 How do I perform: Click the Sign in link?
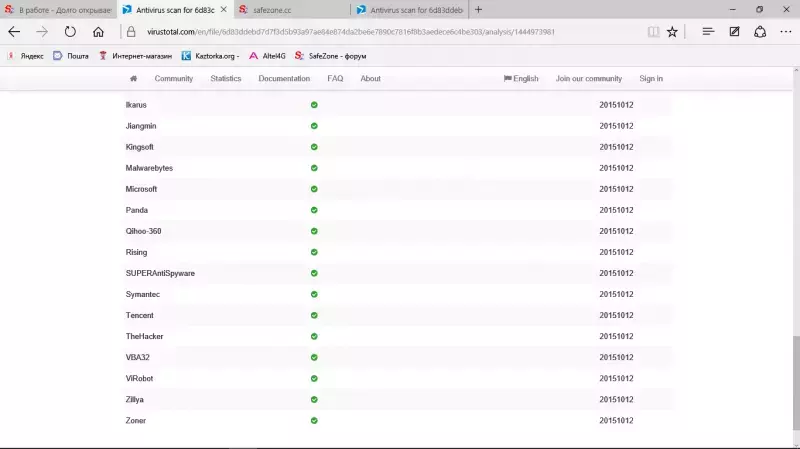point(651,79)
